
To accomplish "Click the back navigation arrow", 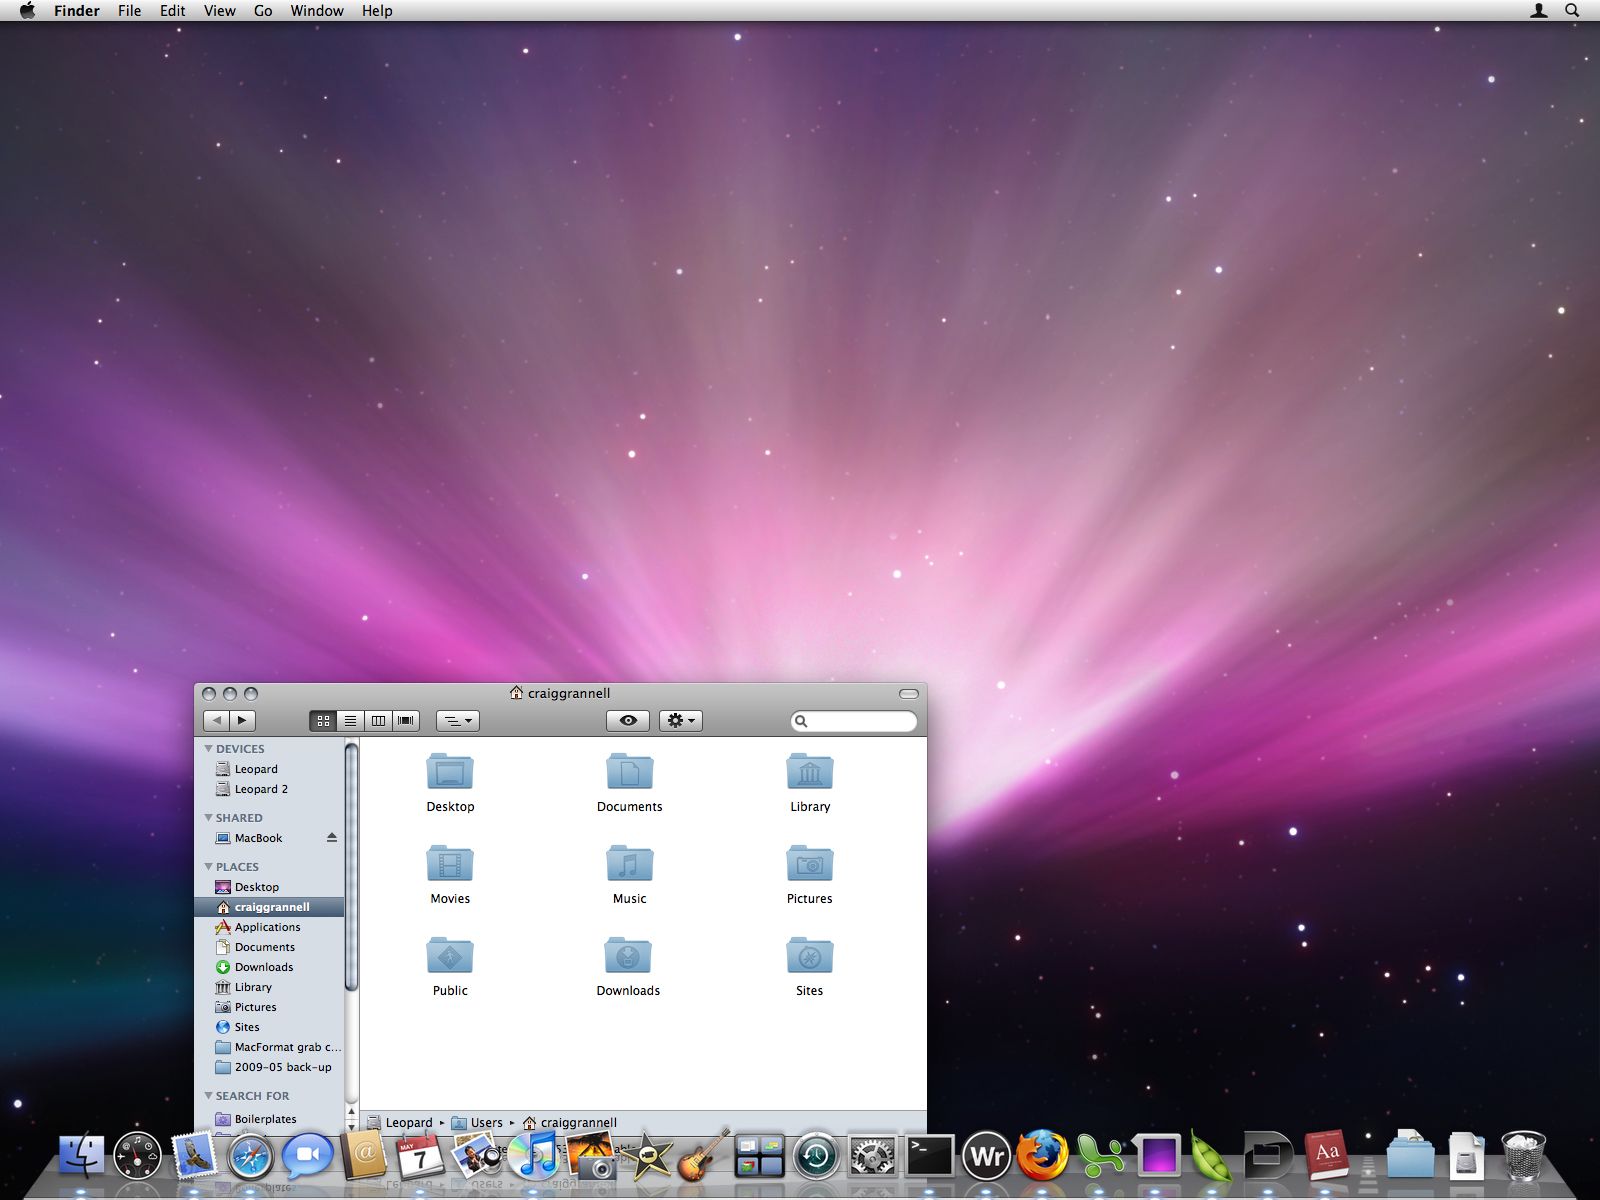I will click(x=217, y=720).
